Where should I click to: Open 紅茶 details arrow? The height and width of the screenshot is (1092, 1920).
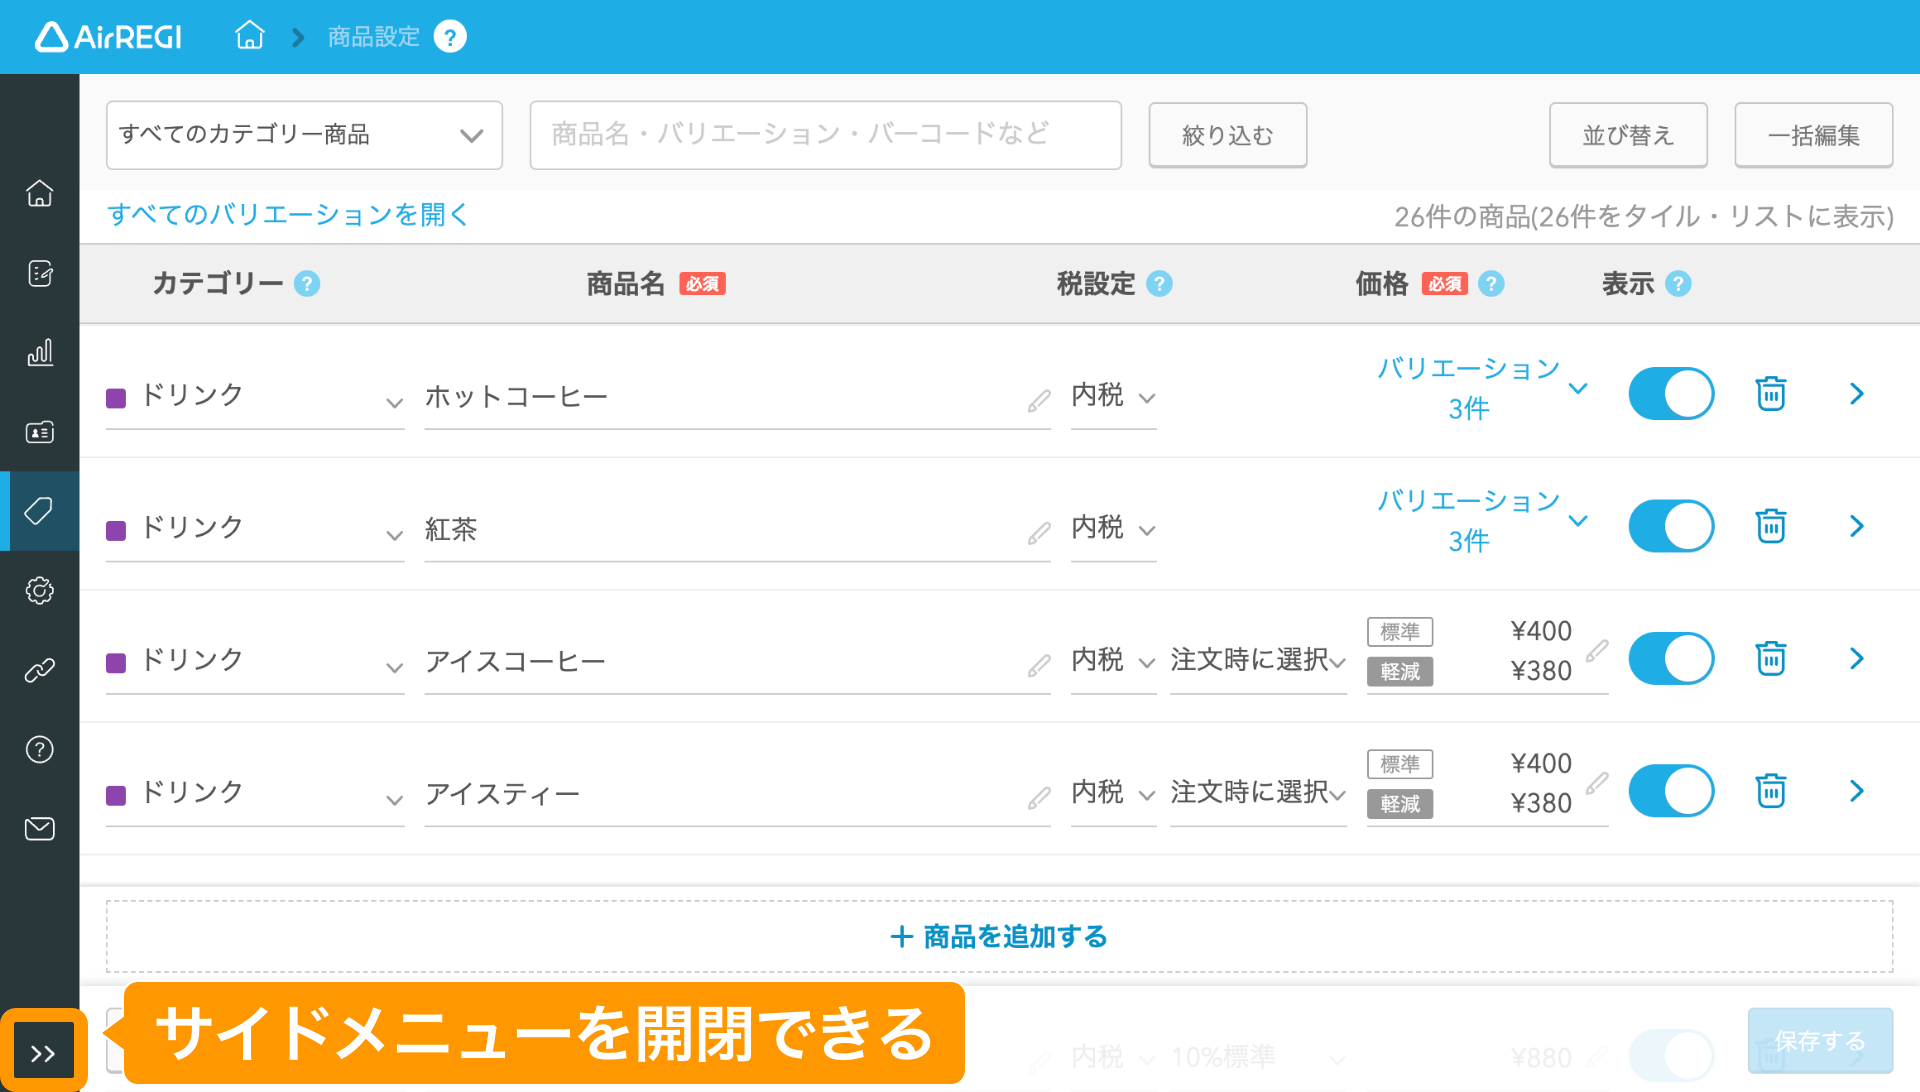[1857, 526]
